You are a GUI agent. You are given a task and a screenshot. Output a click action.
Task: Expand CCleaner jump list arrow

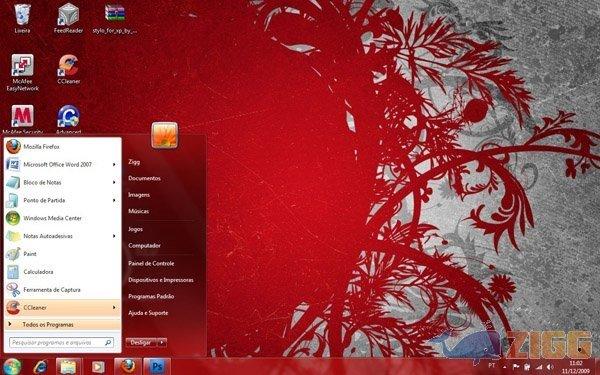pyautogui.click(x=114, y=307)
